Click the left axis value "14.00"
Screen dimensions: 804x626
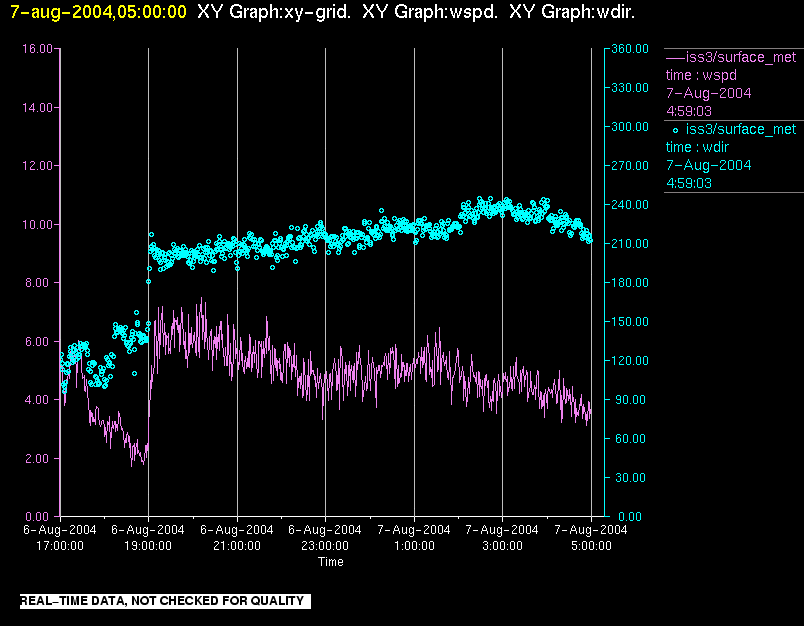tap(37, 108)
